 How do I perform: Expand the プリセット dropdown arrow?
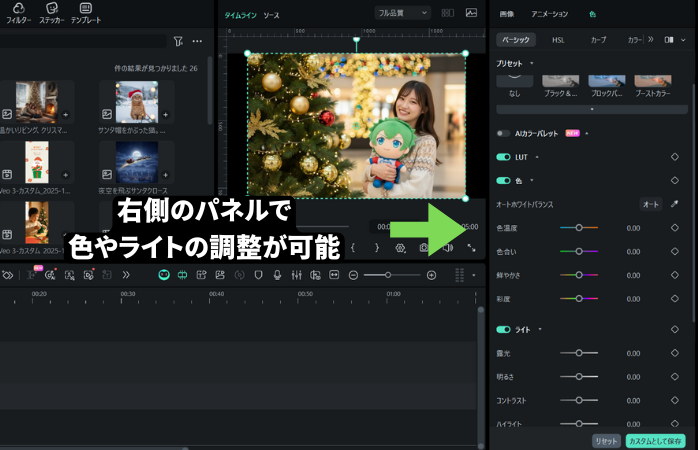pos(532,63)
